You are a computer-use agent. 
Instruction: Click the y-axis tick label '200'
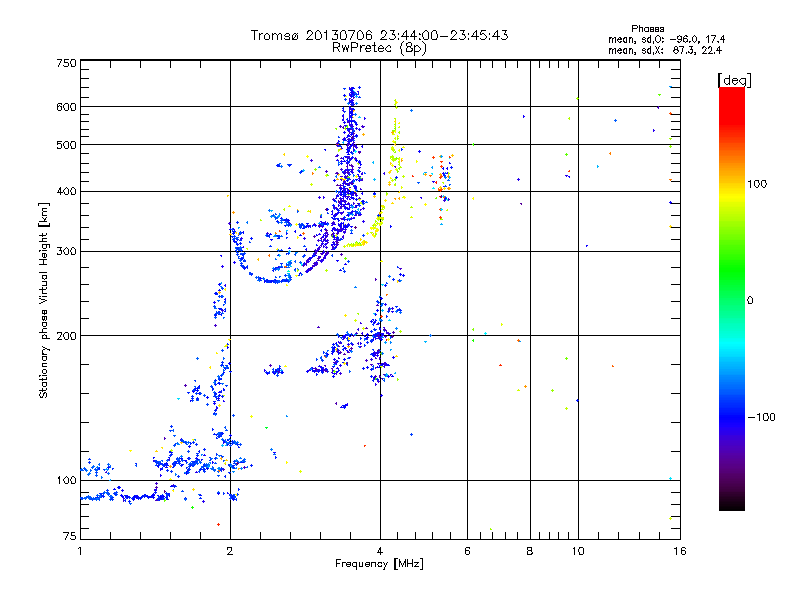[66, 336]
